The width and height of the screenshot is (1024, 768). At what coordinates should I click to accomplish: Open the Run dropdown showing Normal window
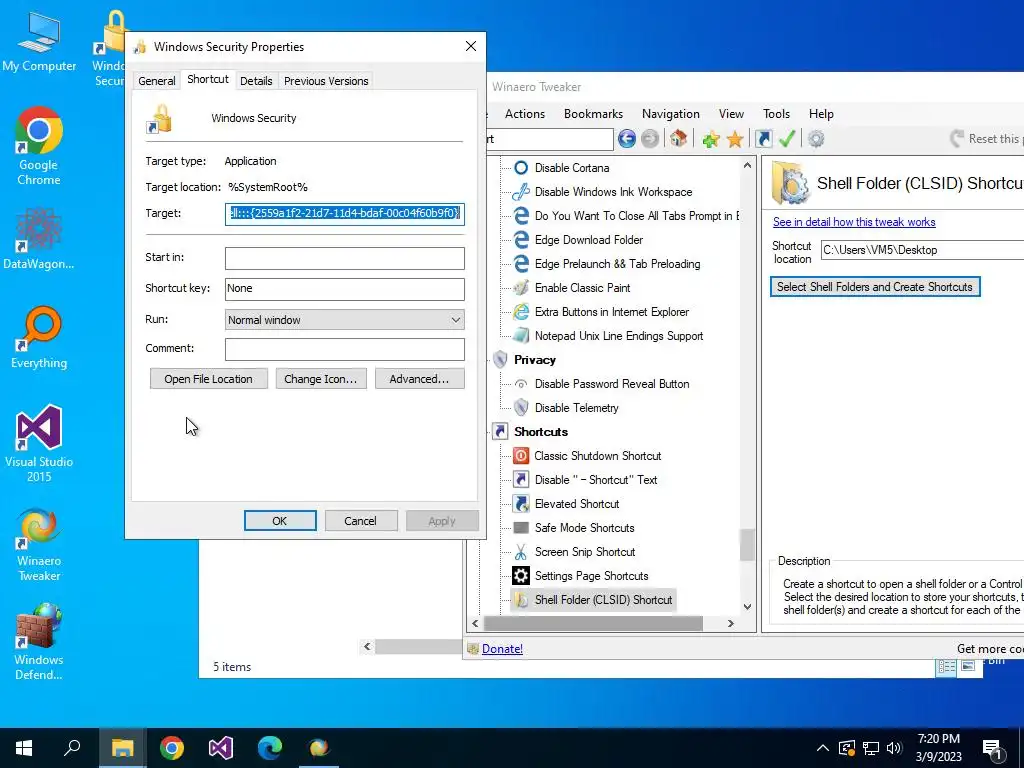click(344, 320)
